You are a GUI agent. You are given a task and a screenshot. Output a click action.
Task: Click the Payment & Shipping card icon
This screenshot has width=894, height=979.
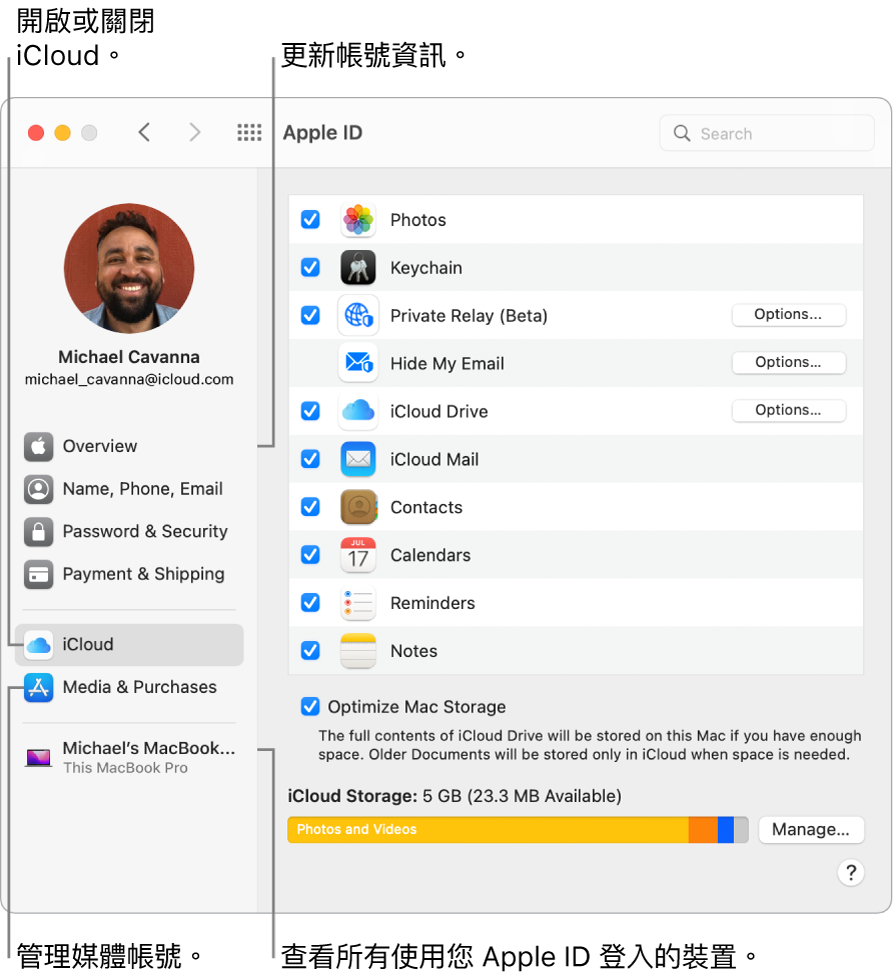click(x=39, y=574)
